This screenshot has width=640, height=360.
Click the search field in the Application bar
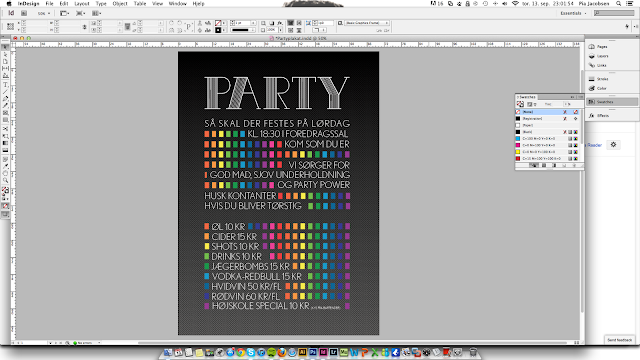(x=614, y=13)
